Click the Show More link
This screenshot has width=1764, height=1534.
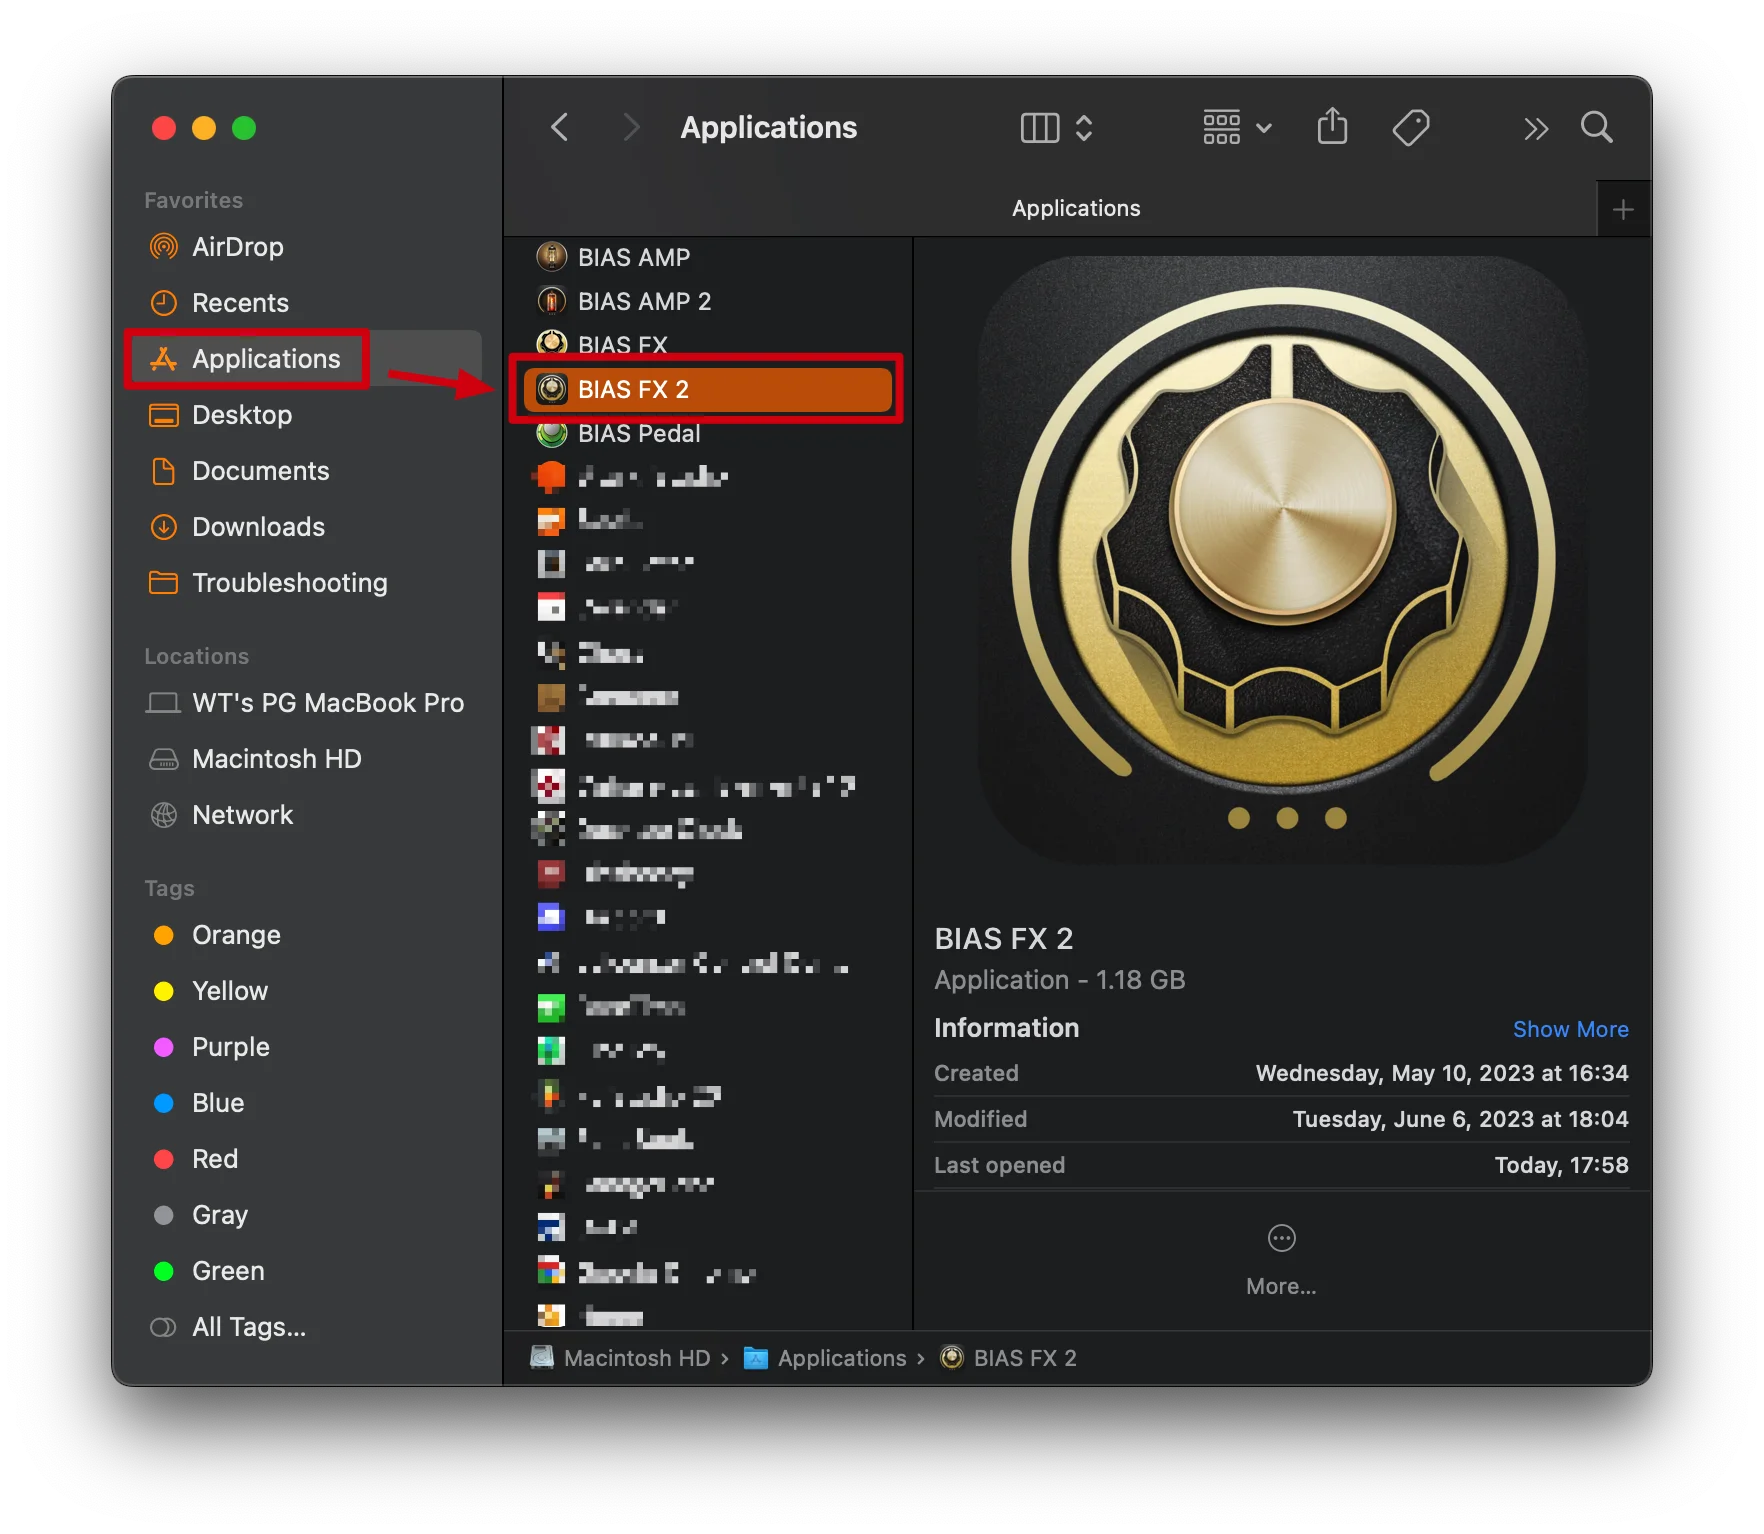(1570, 1029)
